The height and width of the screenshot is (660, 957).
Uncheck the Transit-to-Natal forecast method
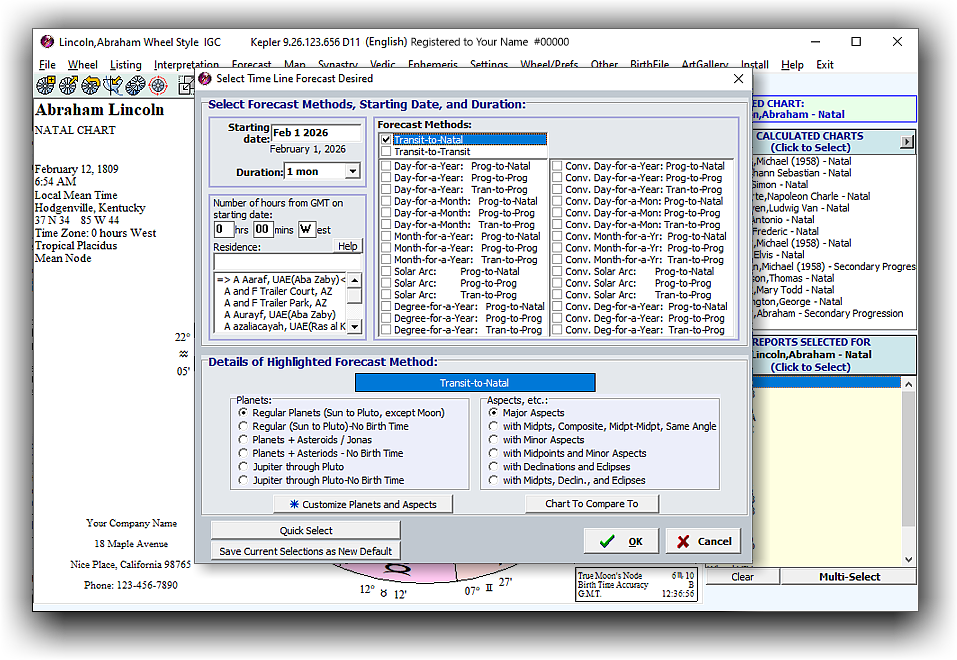pyautogui.click(x=386, y=140)
